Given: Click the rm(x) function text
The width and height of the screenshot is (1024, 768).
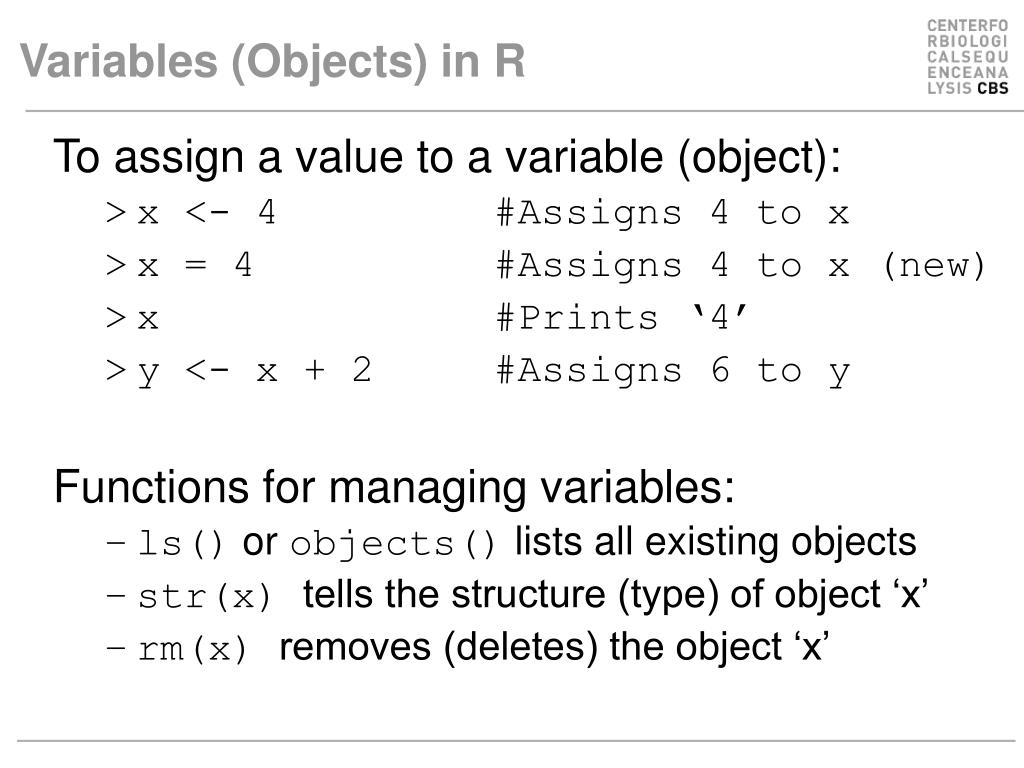Looking at the screenshot, I should [193, 649].
